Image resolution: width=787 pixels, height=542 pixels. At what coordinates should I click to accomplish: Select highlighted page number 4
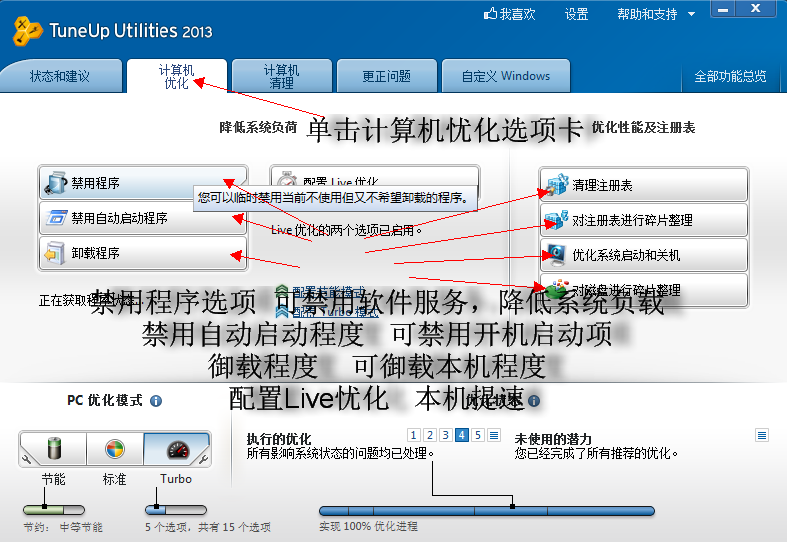point(462,435)
